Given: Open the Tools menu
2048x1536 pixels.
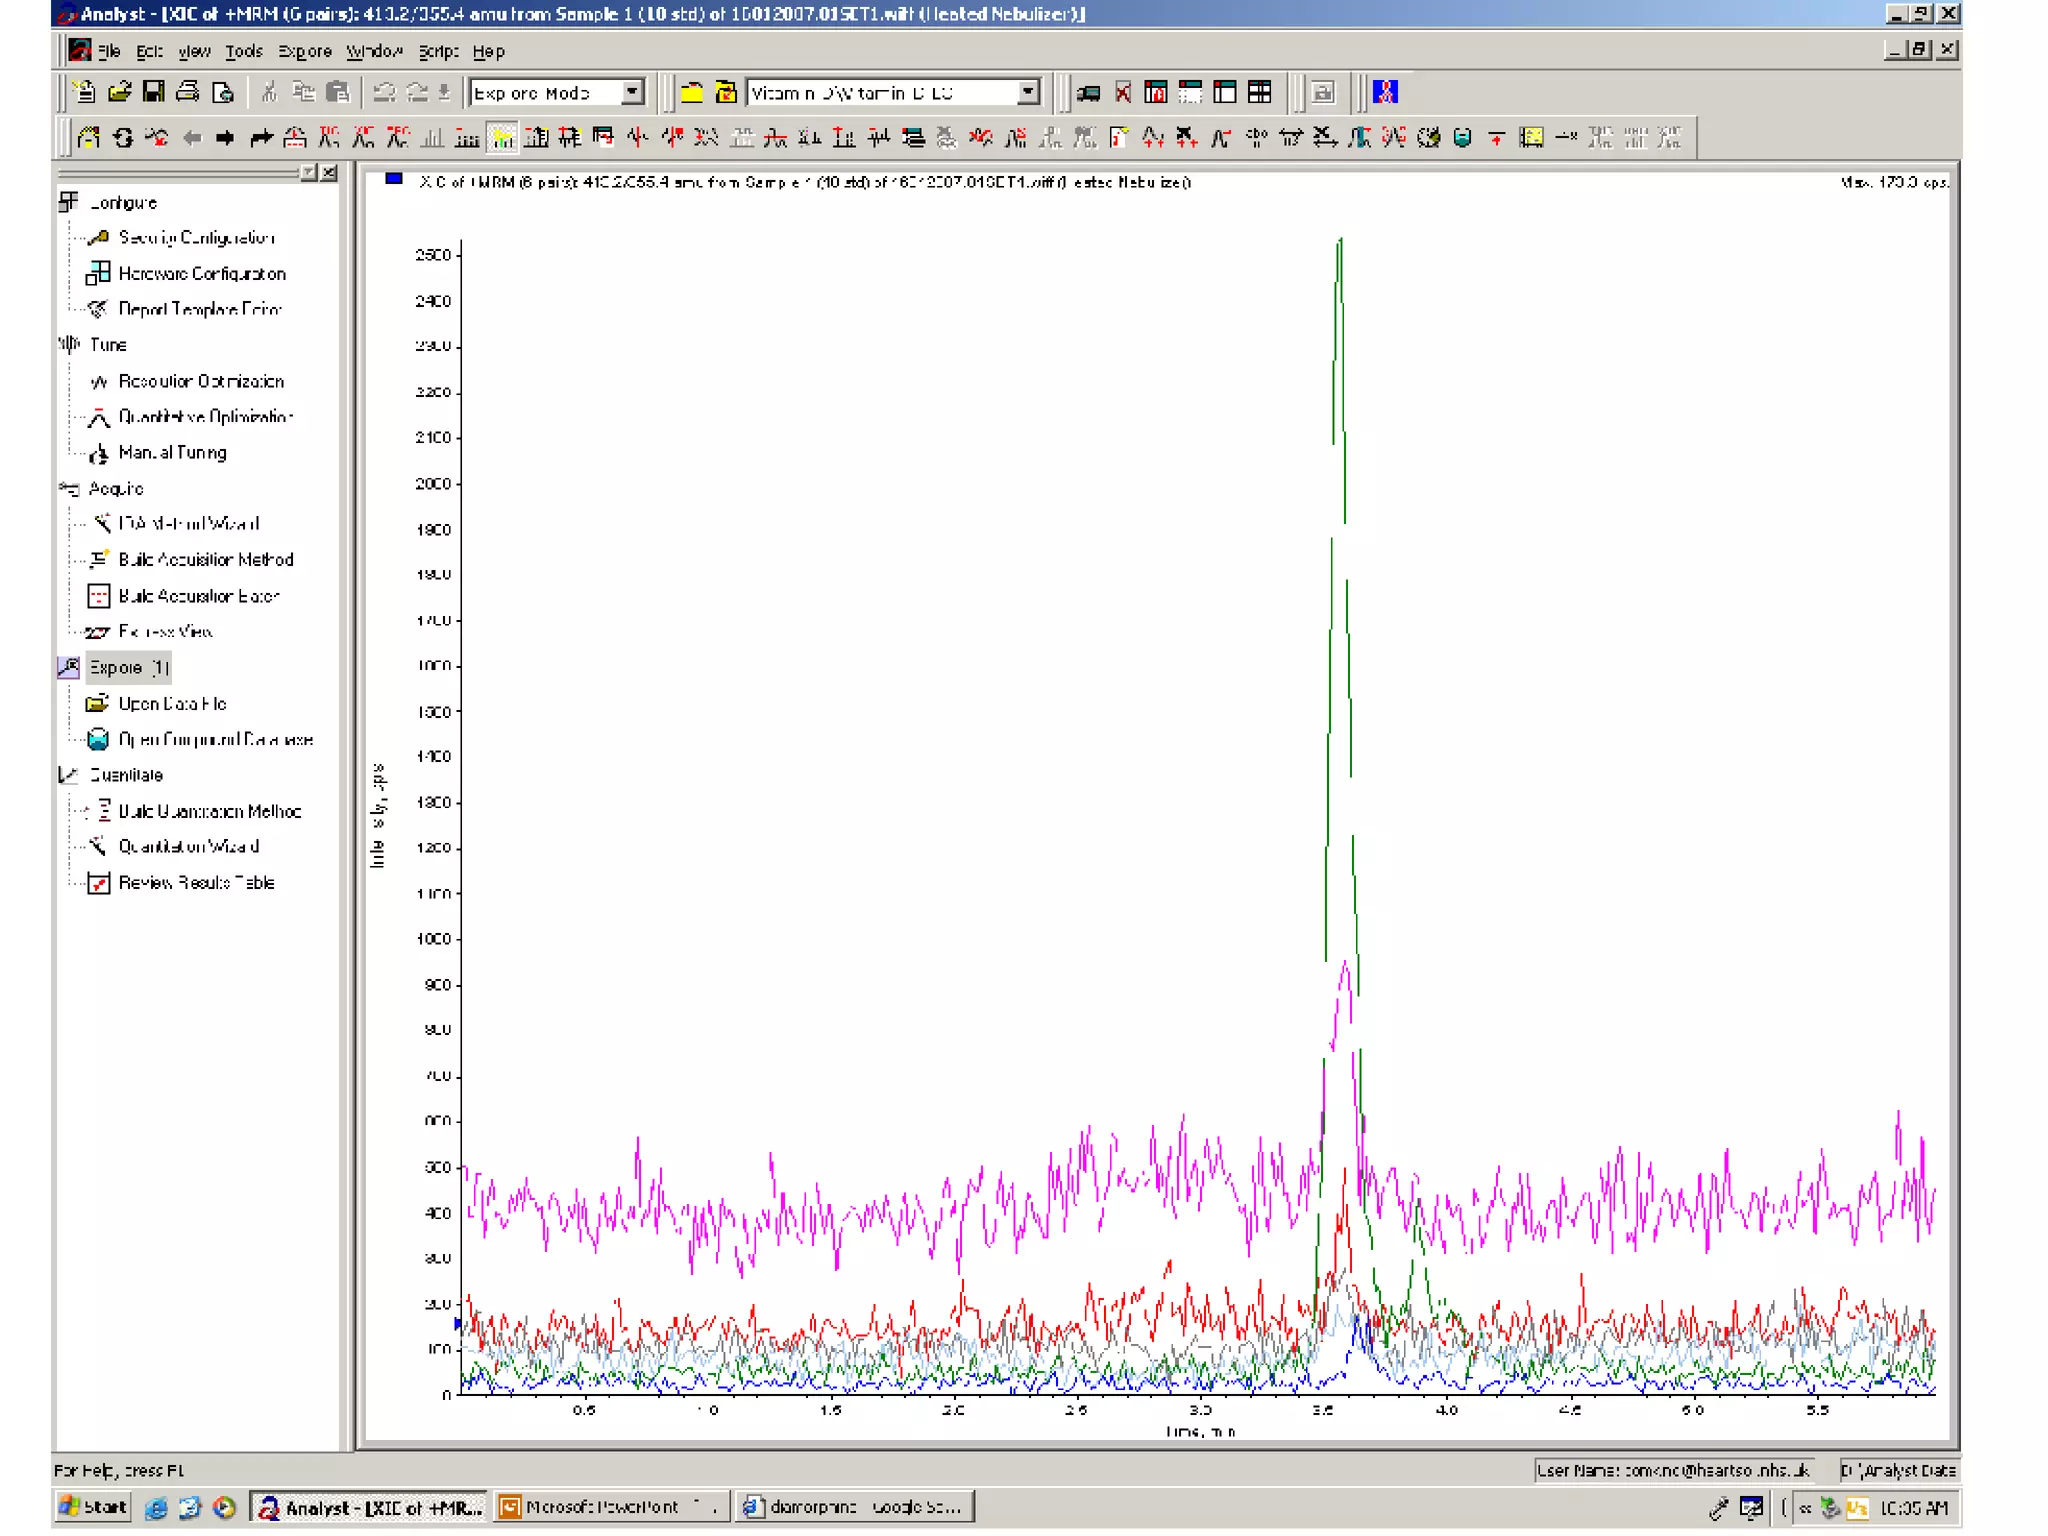Looking at the screenshot, I should pos(243,51).
